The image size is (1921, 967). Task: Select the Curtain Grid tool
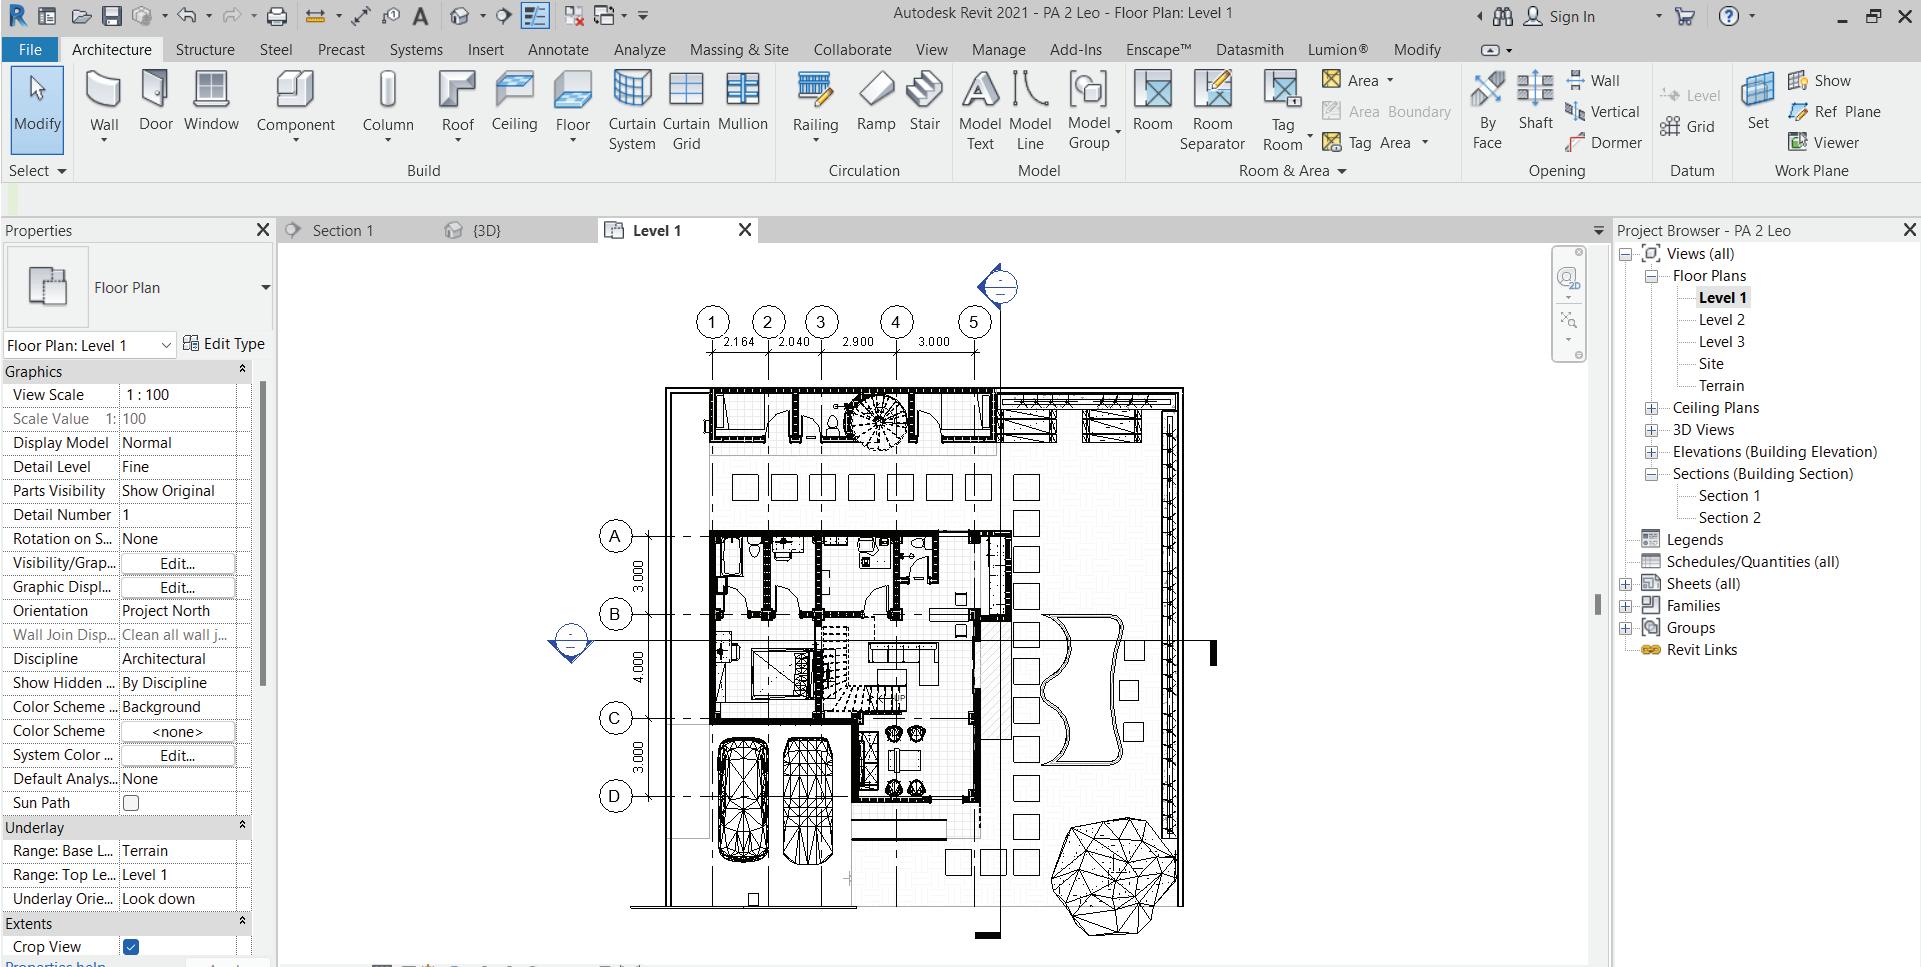686,111
